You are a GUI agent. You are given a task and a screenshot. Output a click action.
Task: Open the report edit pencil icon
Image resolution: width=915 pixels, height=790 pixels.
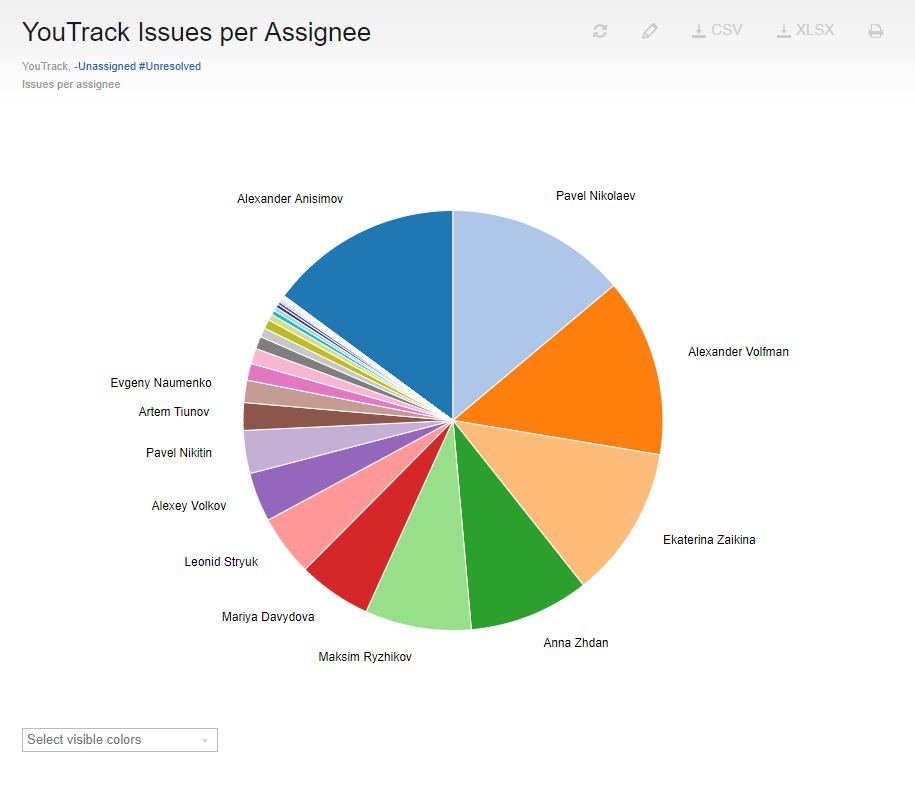(649, 30)
